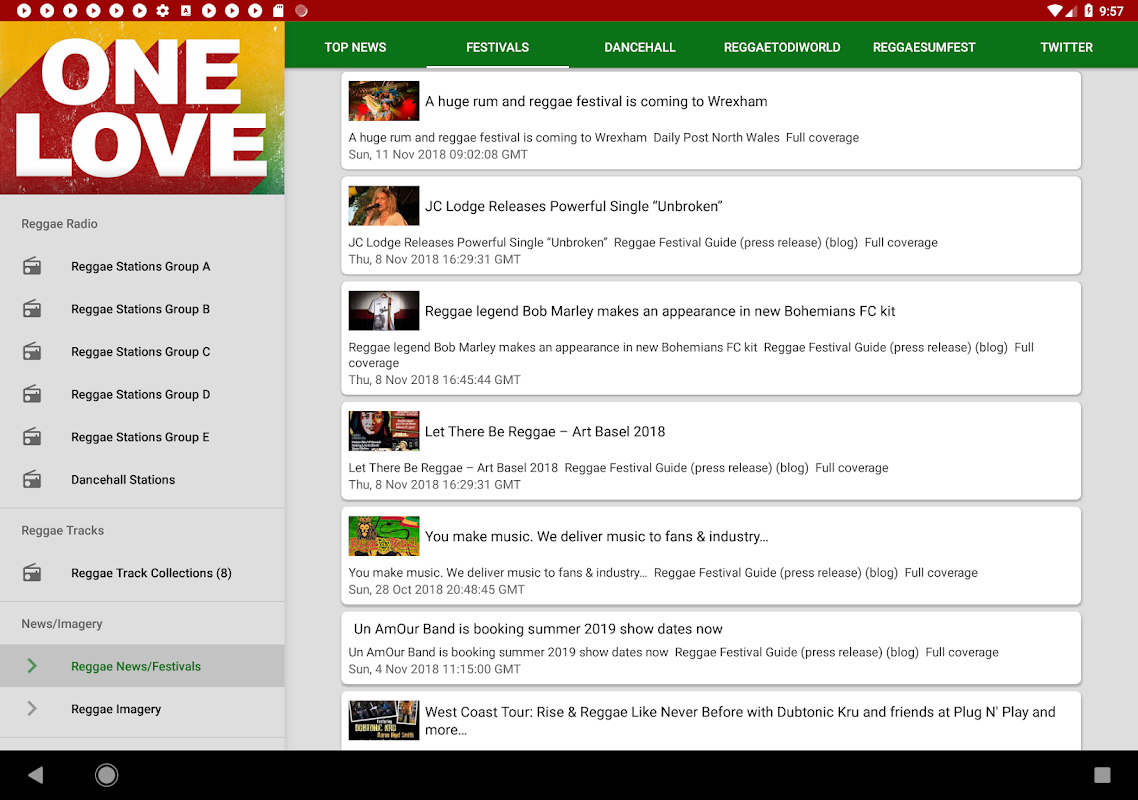This screenshot has height=800, width=1138.
Task: Click date 'Sun, 4 Nov 2018 11:15:00 GMT'
Action: point(434,669)
